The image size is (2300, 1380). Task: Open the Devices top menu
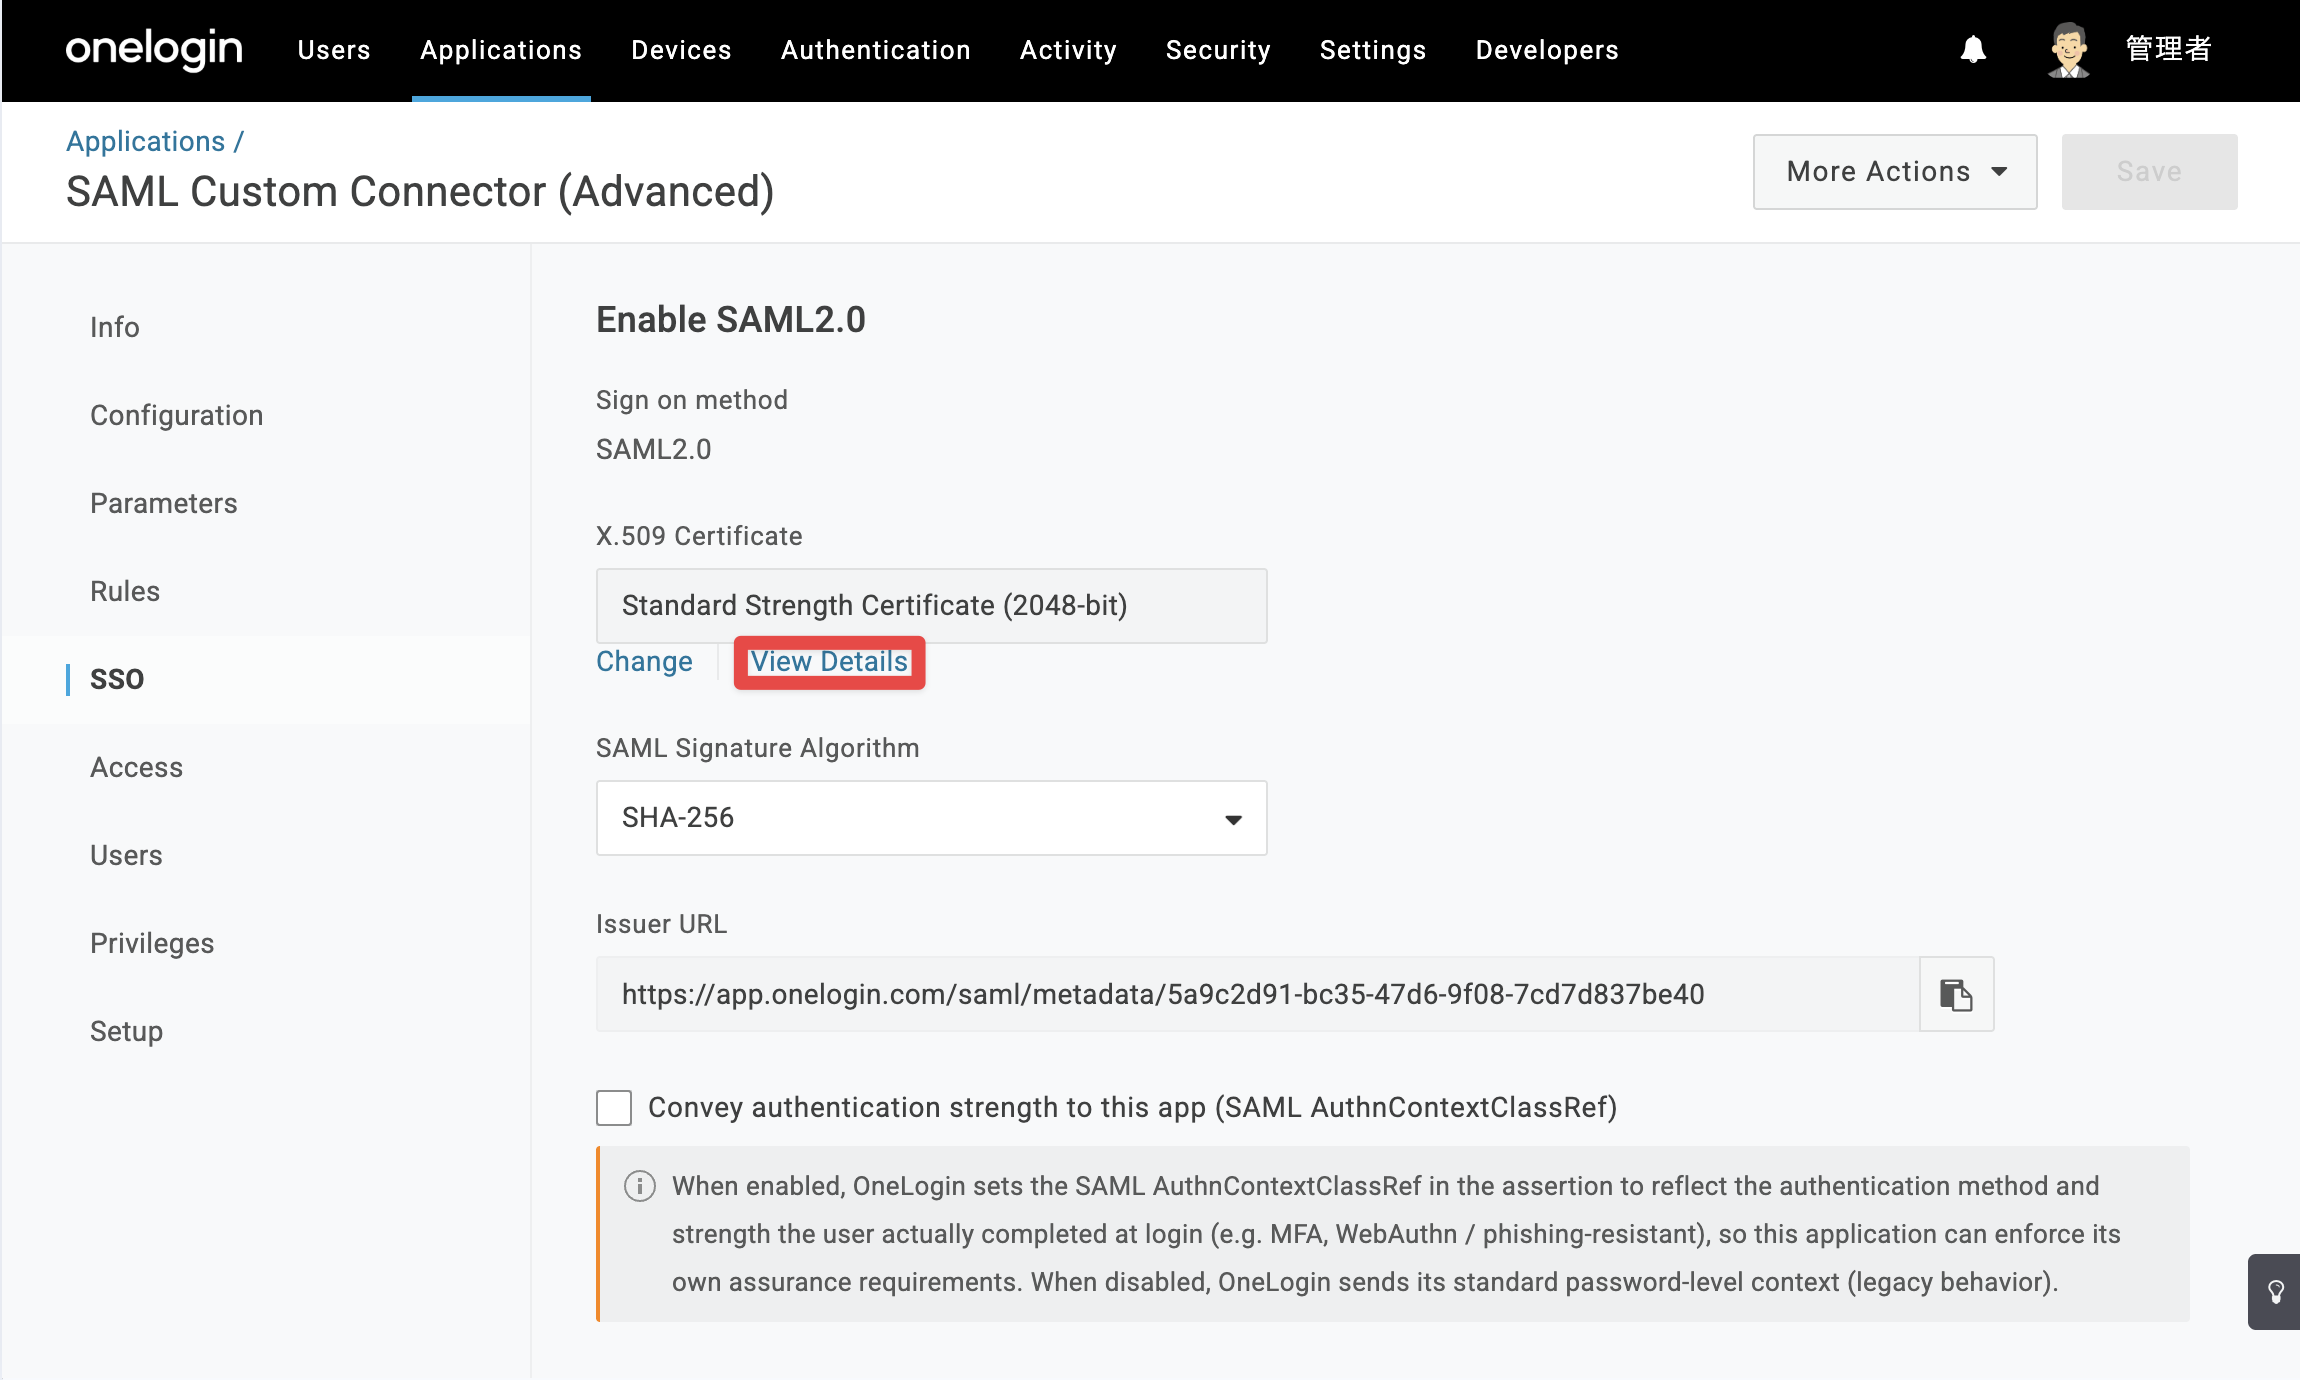point(681,50)
